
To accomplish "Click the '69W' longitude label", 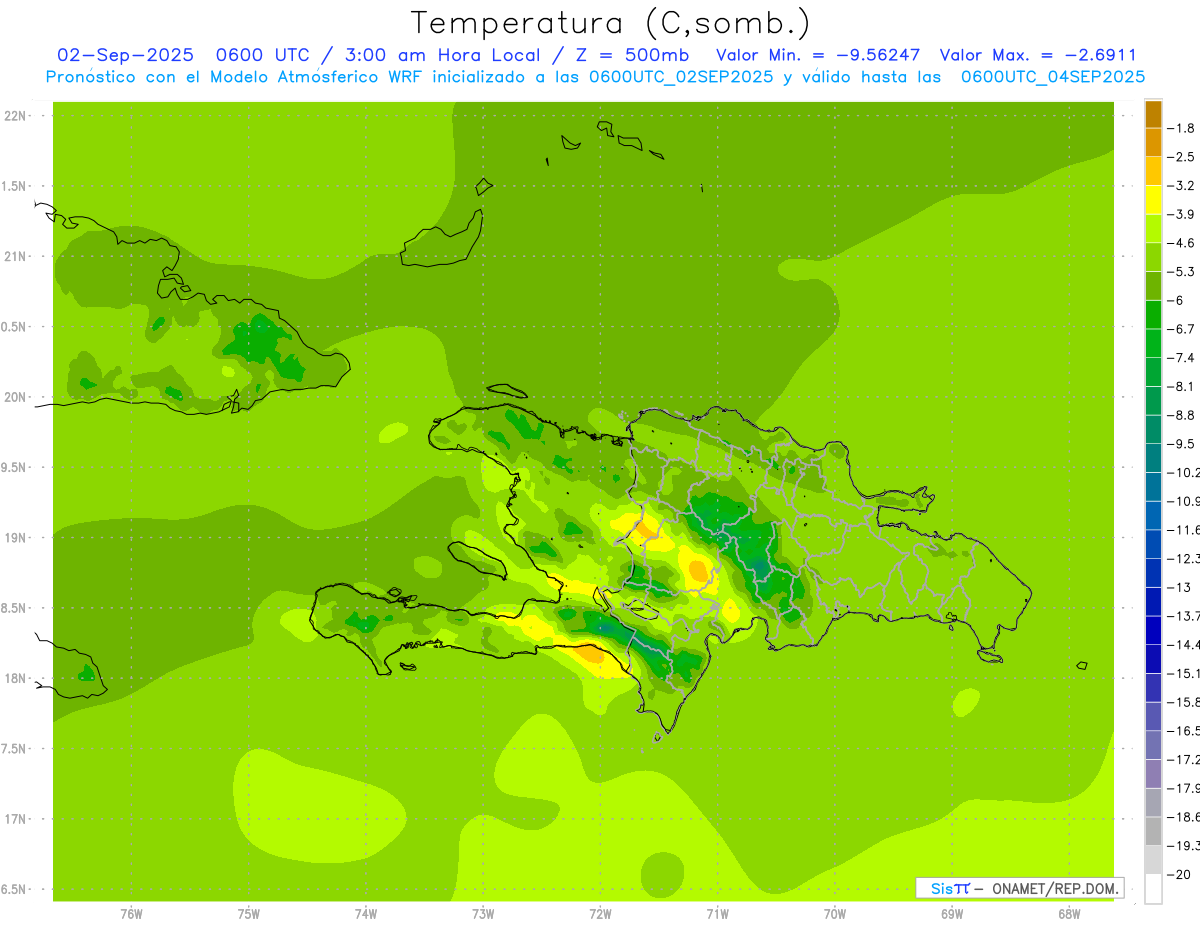I will [x=952, y=914].
